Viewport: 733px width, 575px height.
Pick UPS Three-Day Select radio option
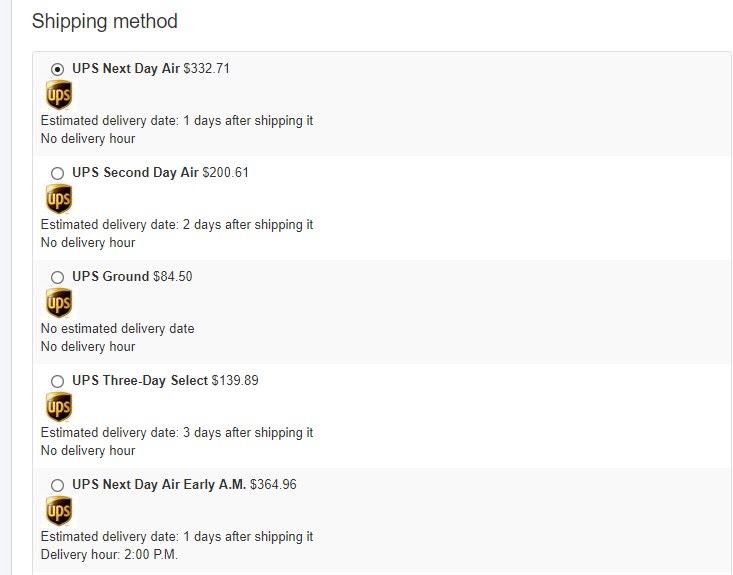[x=57, y=381]
